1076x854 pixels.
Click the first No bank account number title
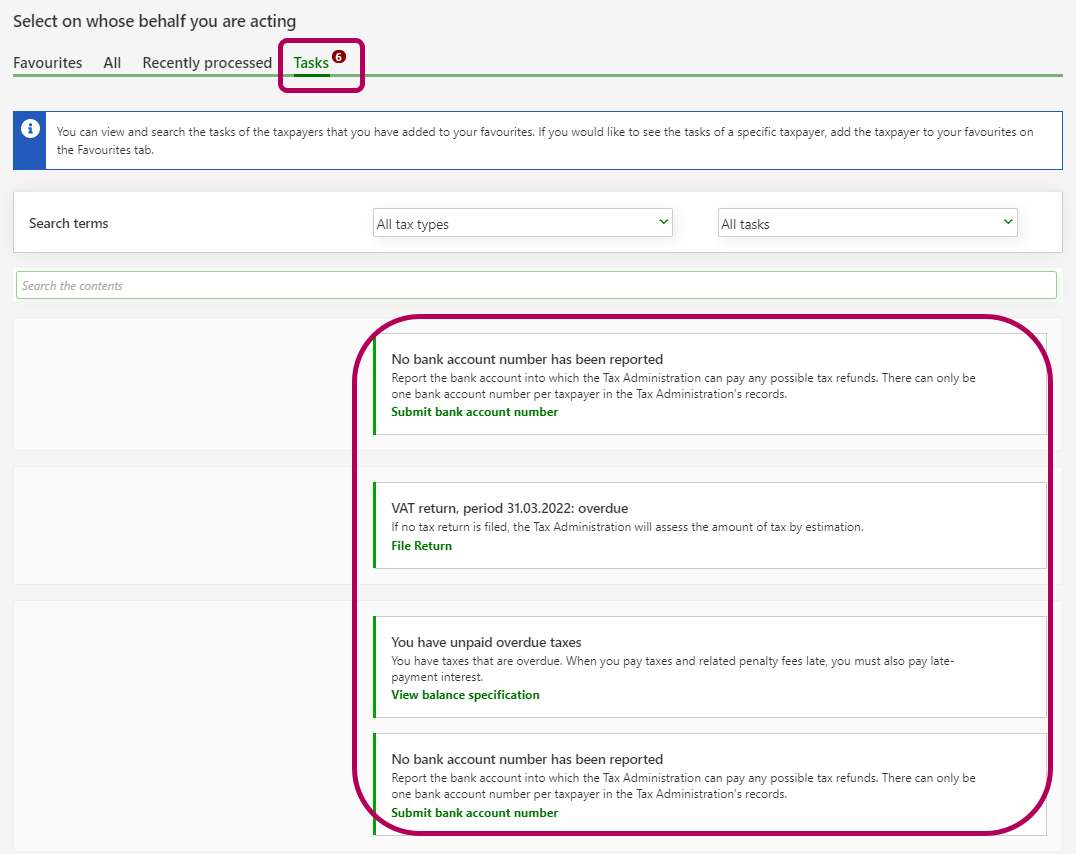click(527, 359)
